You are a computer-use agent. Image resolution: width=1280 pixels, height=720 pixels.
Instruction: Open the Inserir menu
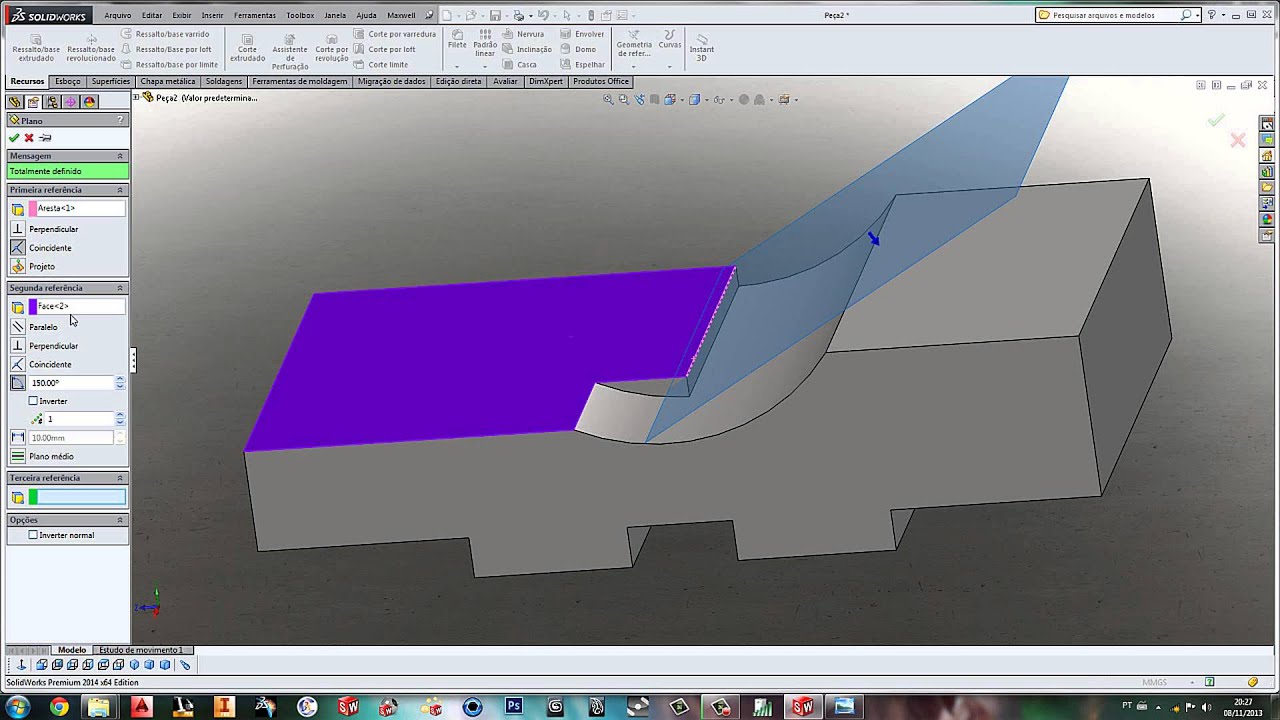tap(212, 15)
